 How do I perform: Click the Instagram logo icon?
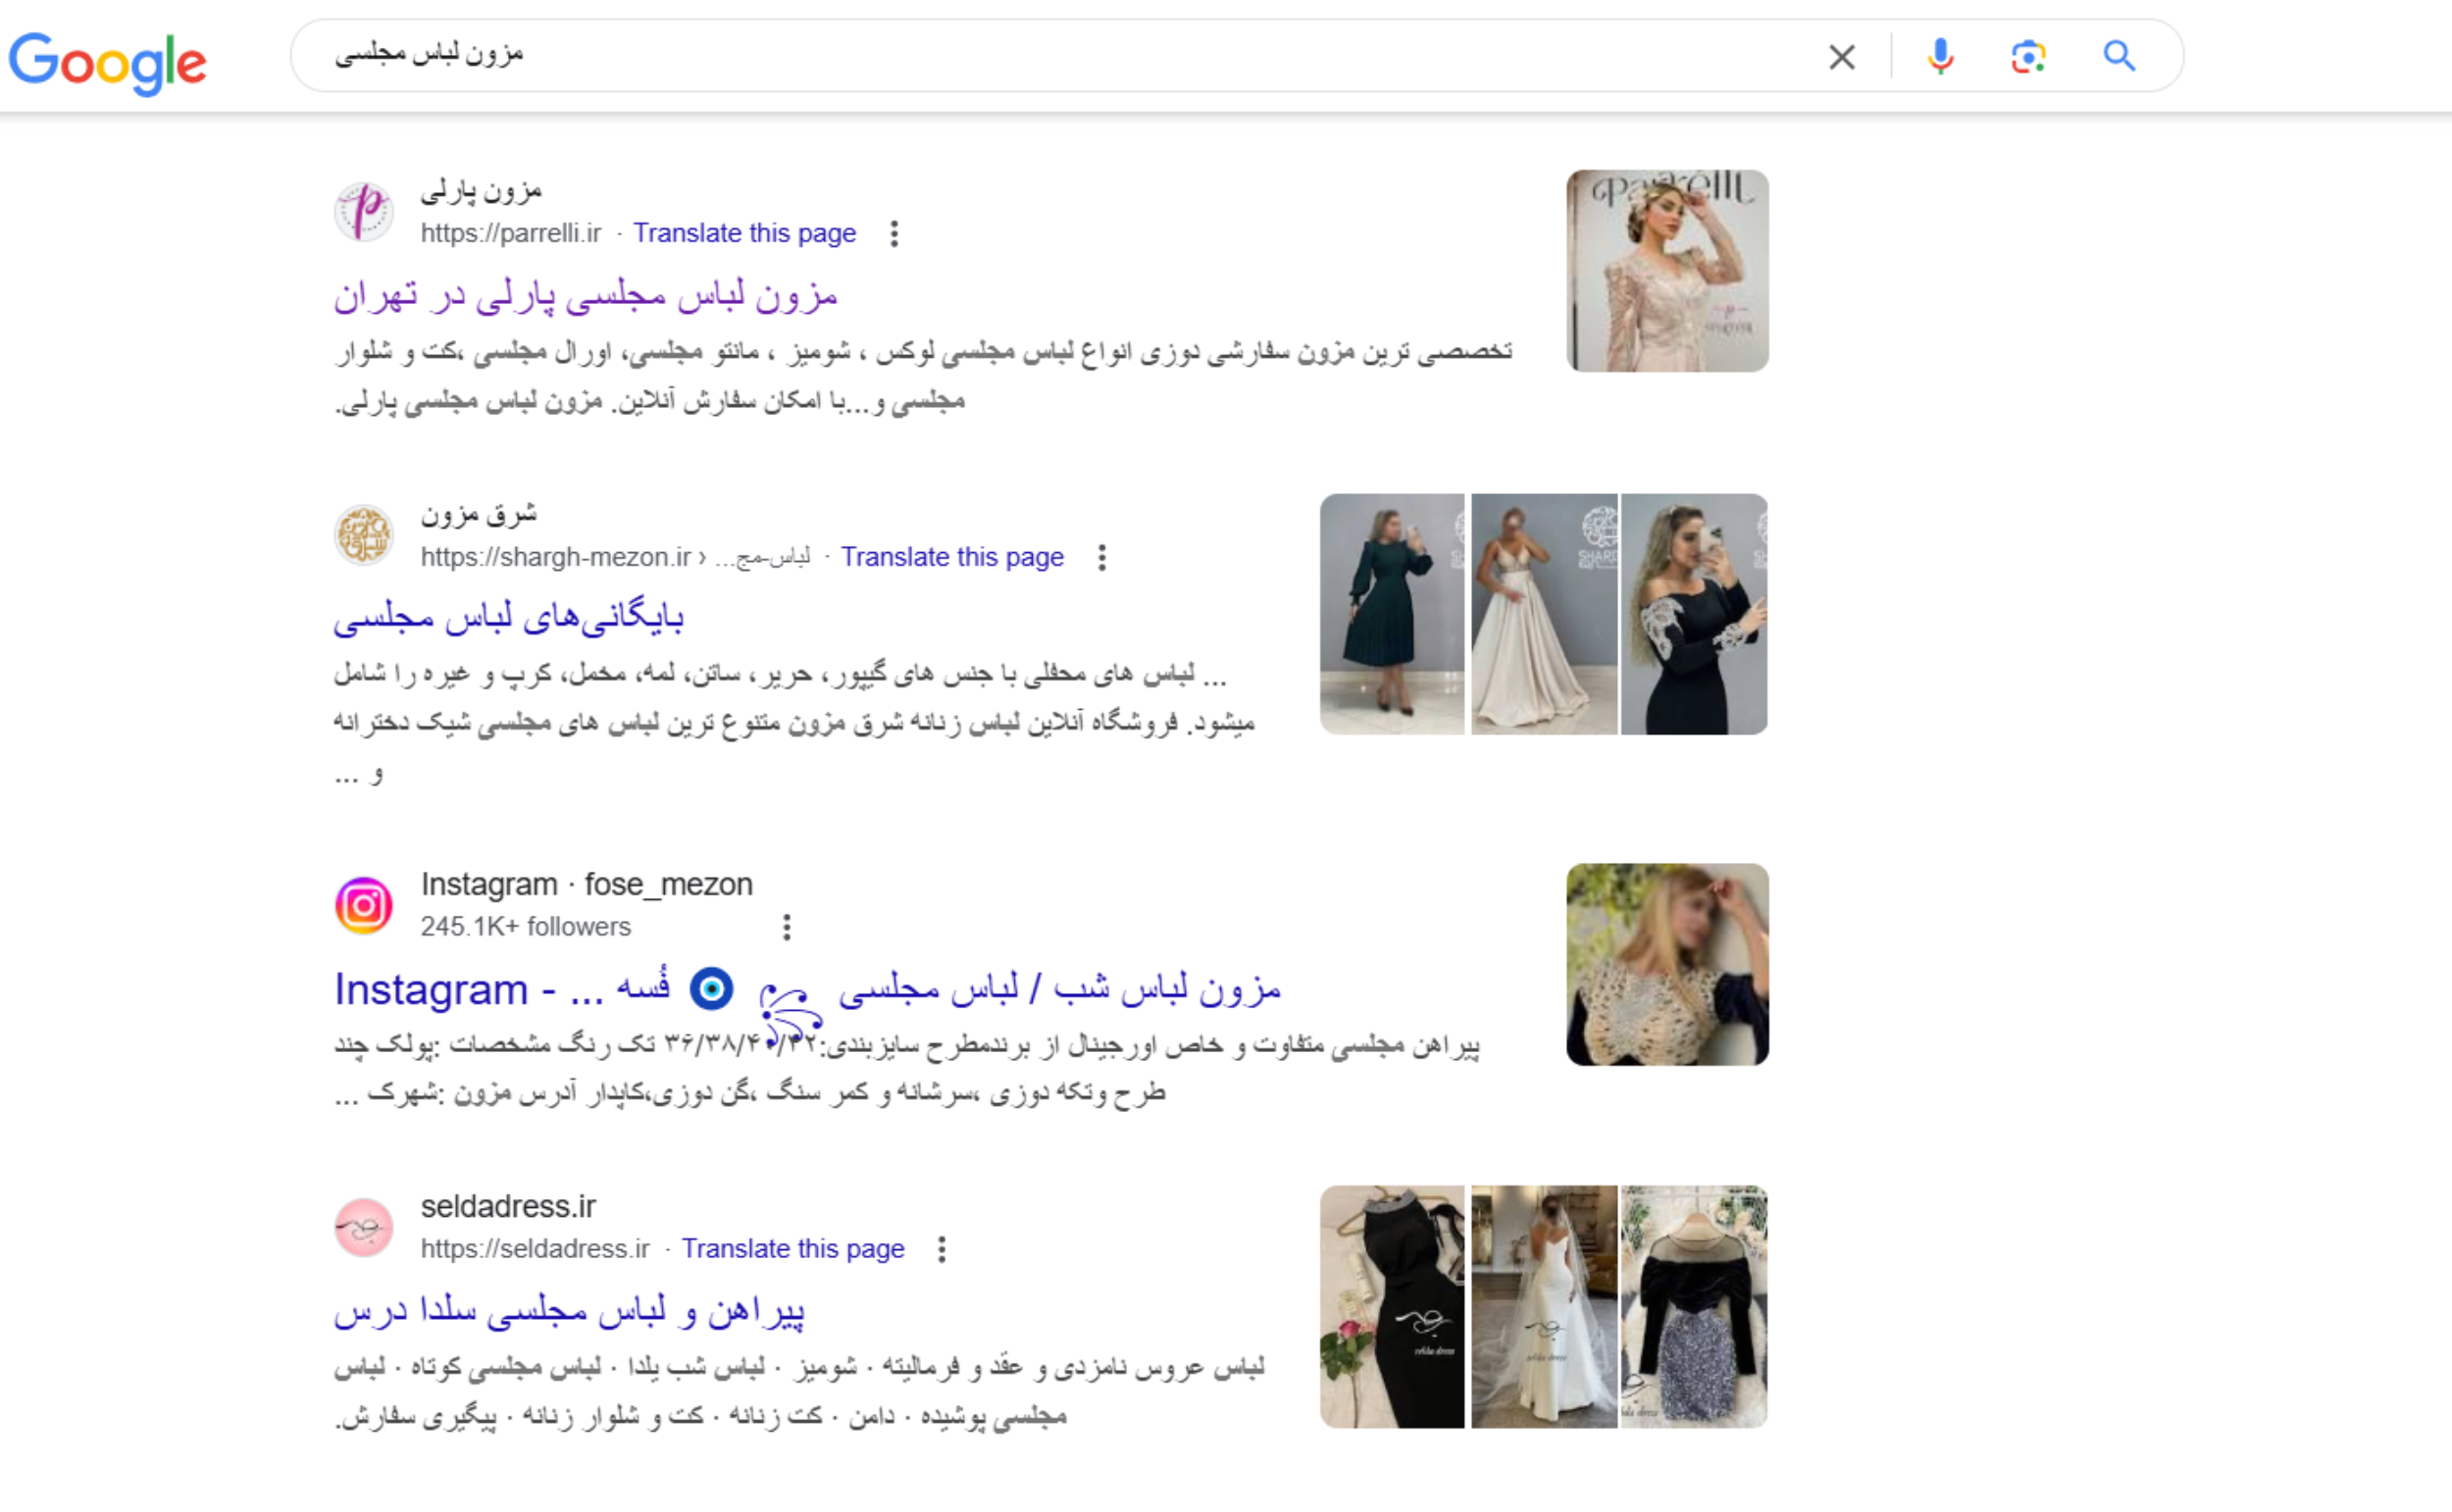[x=364, y=905]
